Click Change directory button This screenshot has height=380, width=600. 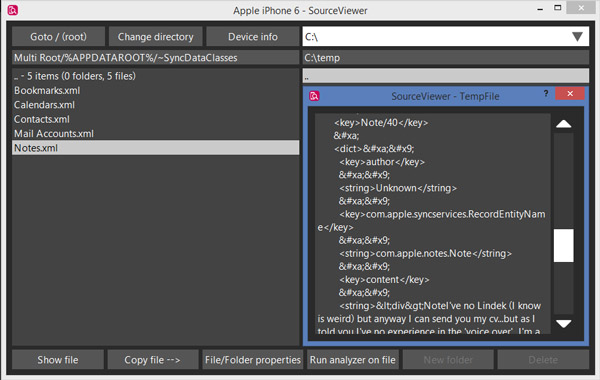[155, 37]
